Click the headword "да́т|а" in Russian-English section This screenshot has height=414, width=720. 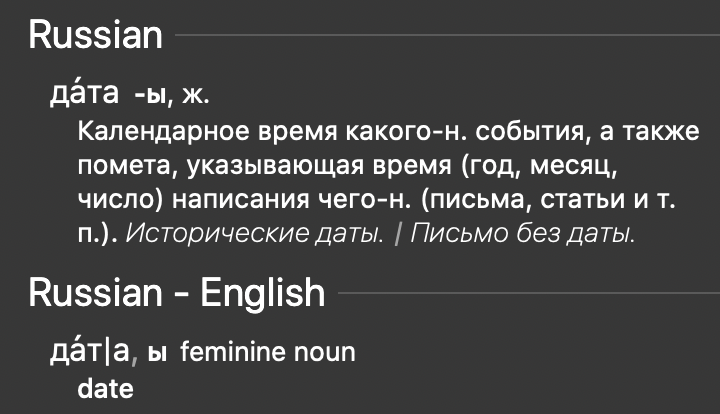[90, 352]
